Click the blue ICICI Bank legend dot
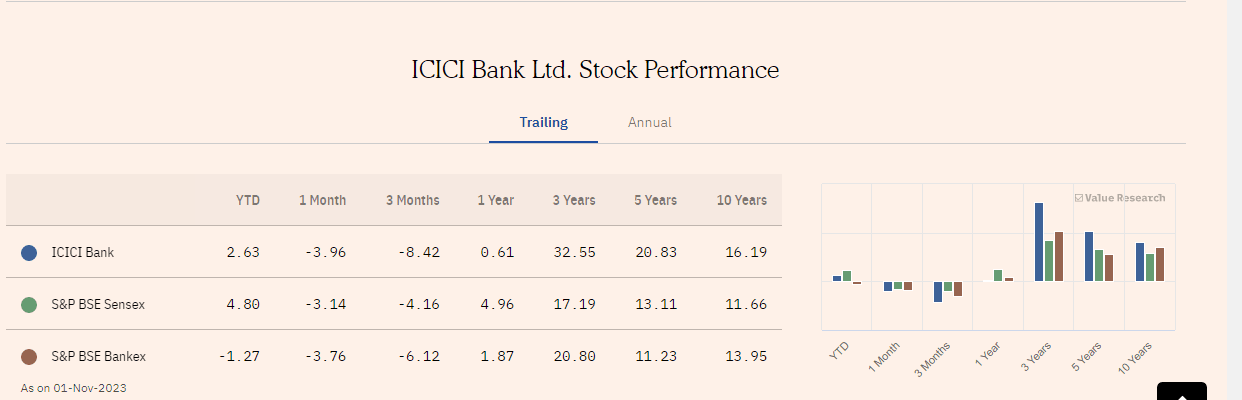This screenshot has width=1242, height=400. pyautogui.click(x=29, y=253)
